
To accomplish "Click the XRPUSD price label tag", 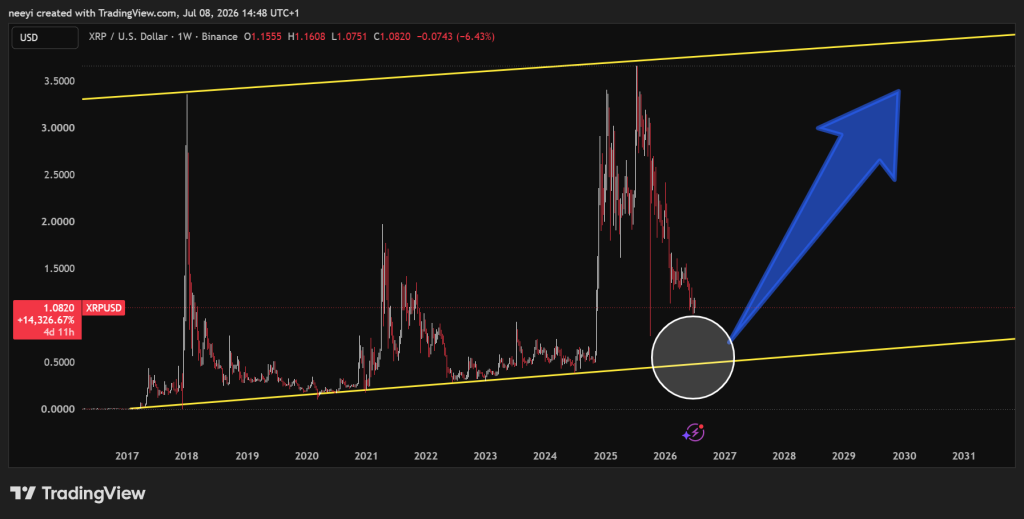I will click(x=104, y=308).
